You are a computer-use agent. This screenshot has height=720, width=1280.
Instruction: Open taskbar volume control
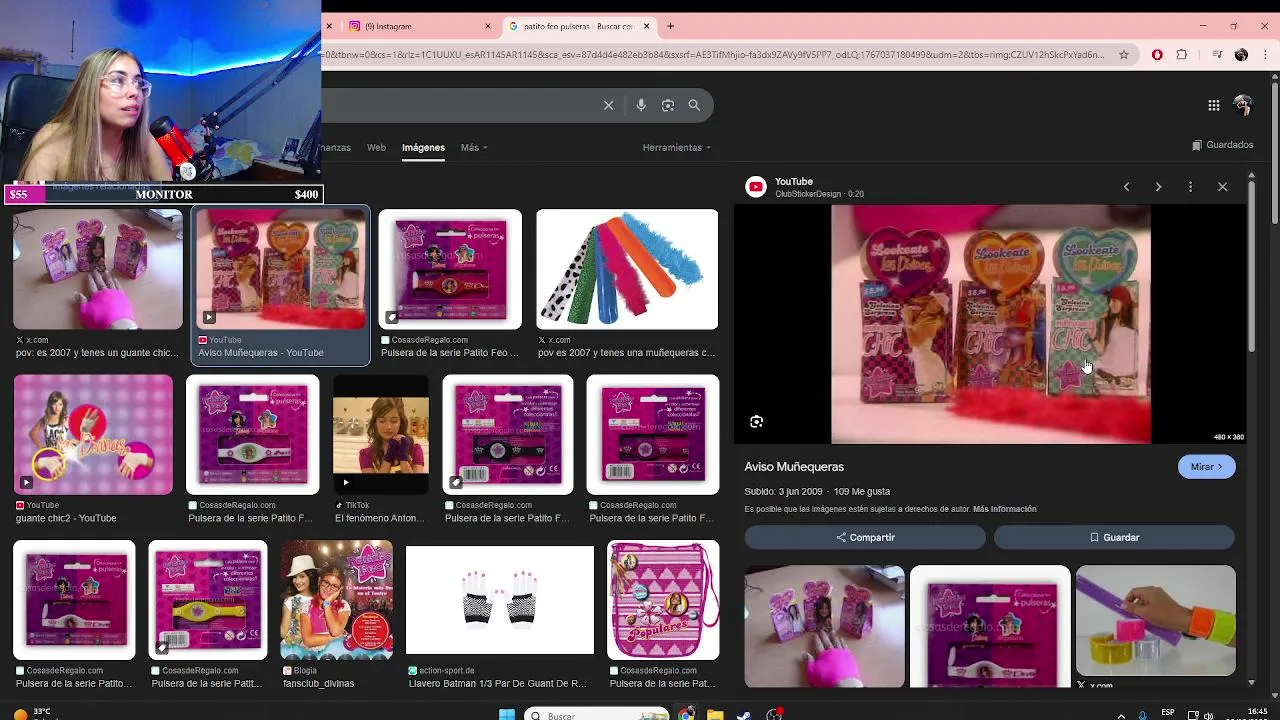pyautogui.click(x=1209, y=716)
